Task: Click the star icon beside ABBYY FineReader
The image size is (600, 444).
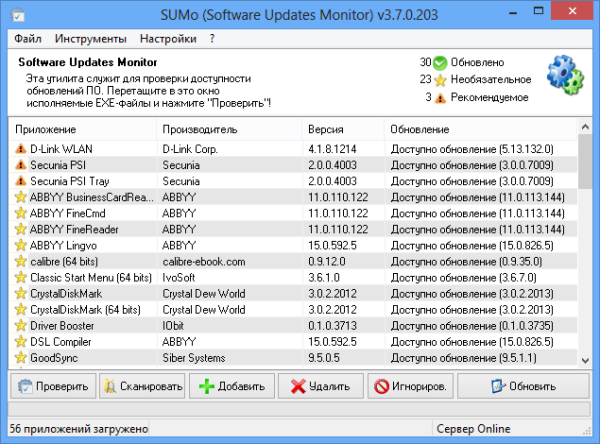Action: pyautogui.click(x=21, y=229)
